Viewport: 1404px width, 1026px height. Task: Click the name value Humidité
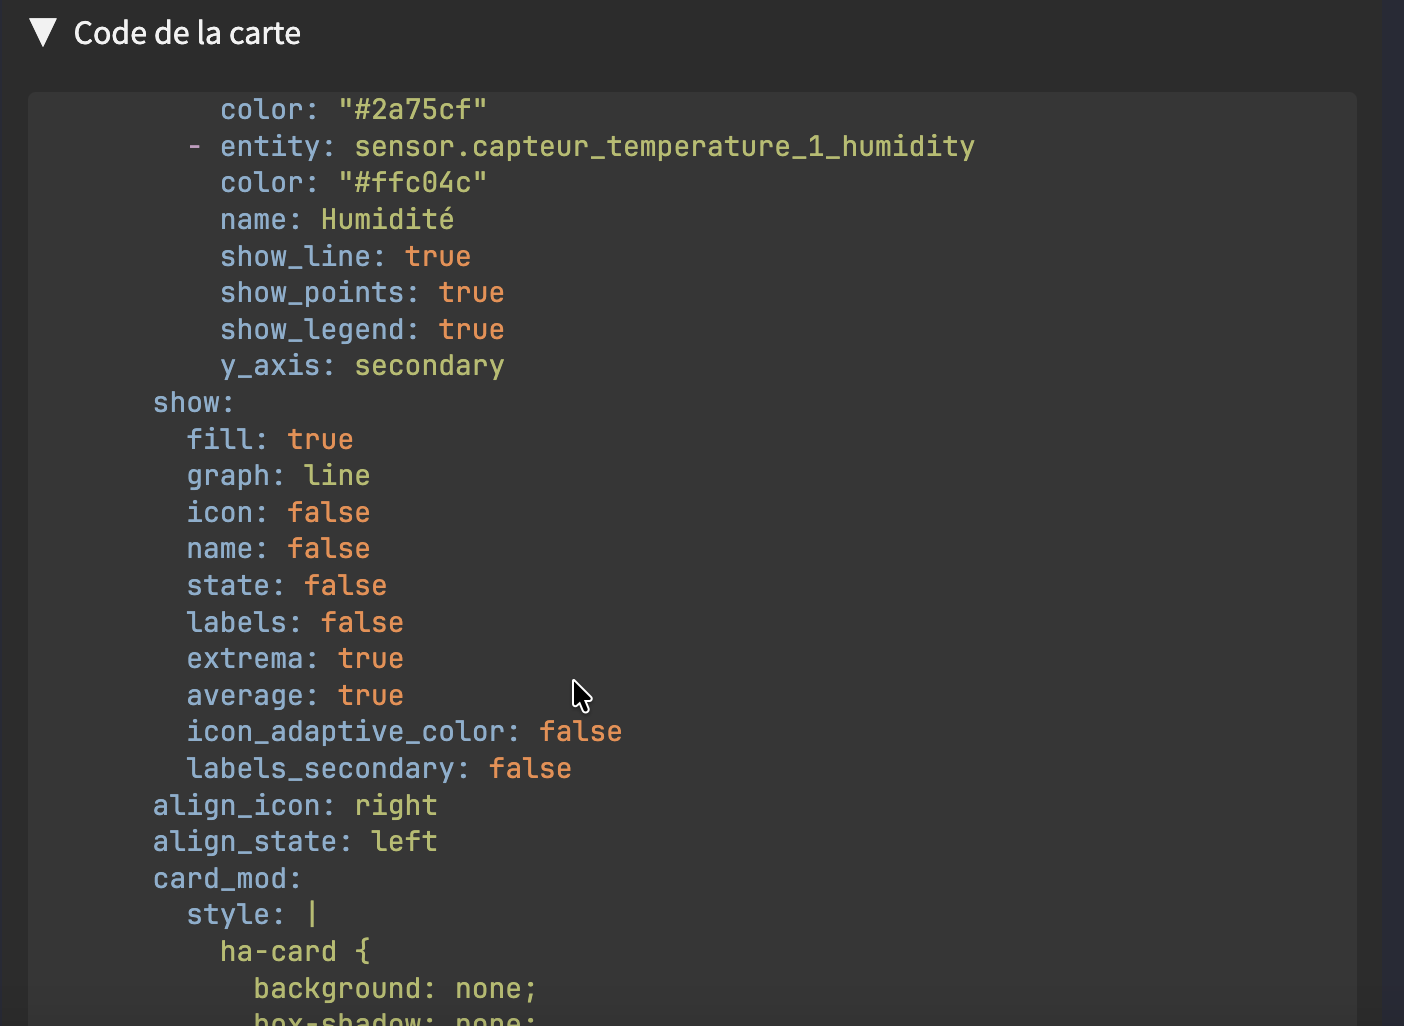point(387,219)
